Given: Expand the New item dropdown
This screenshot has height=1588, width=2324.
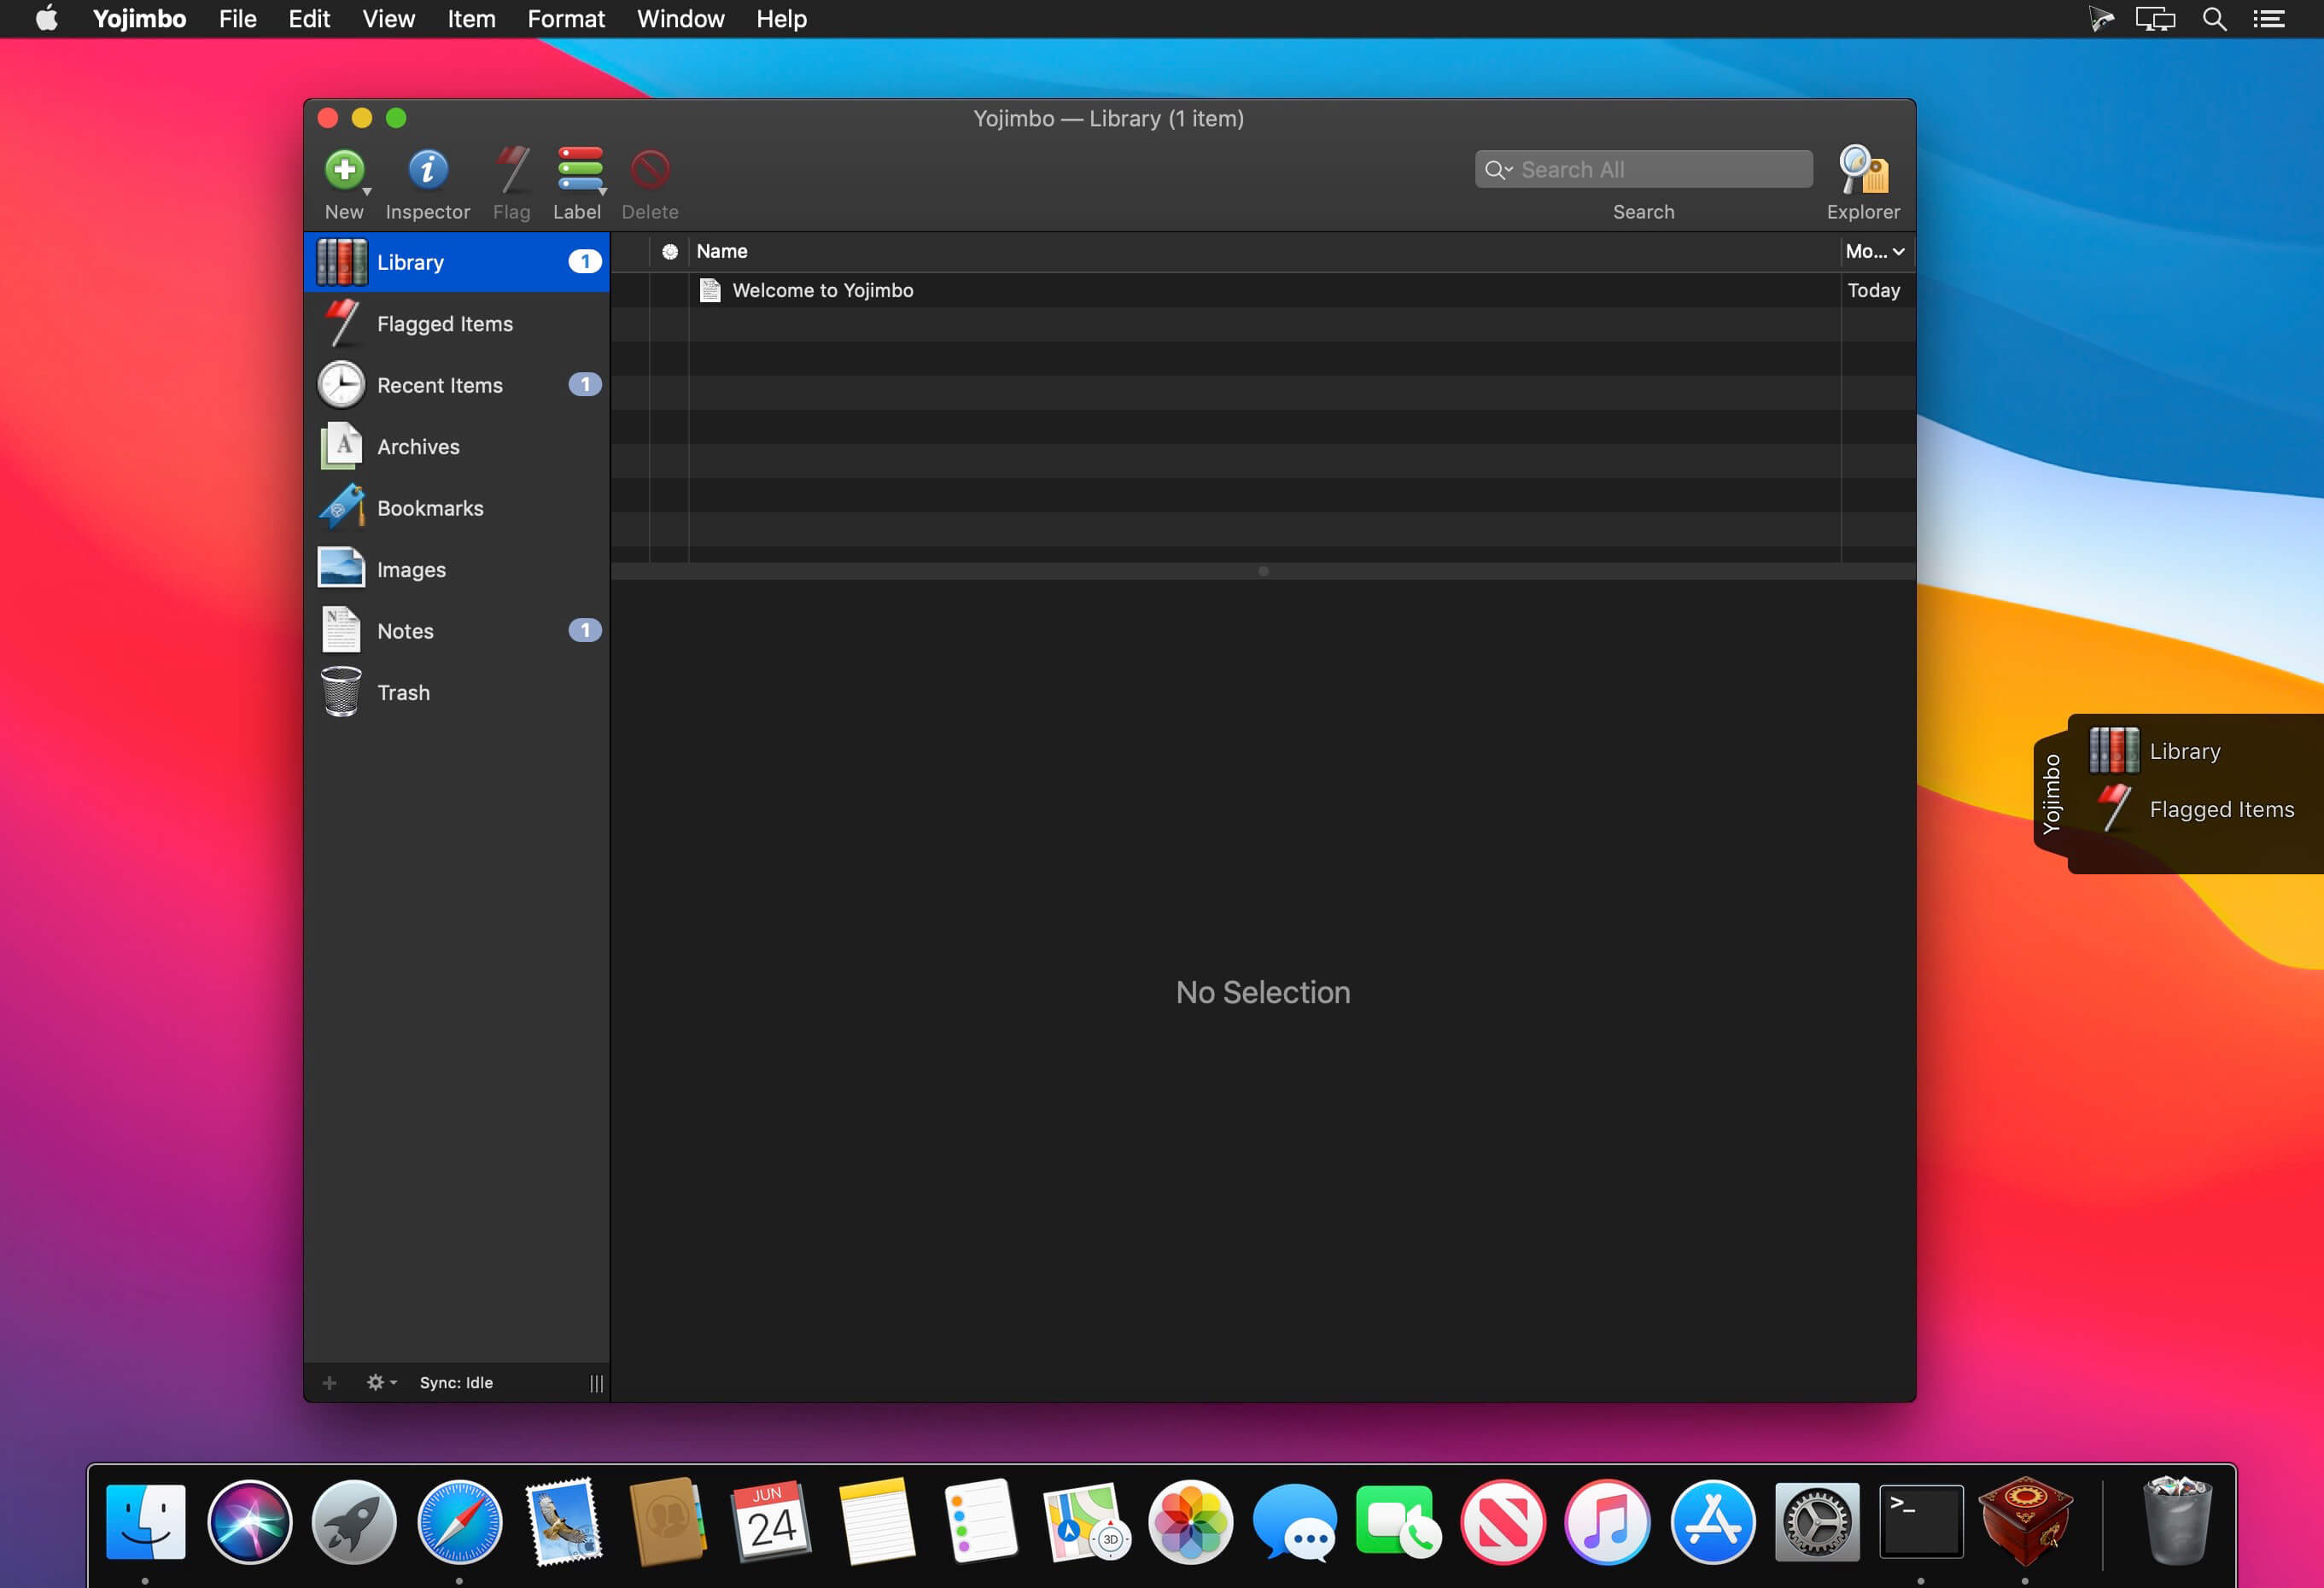Looking at the screenshot, I should [x=367, y=191].
